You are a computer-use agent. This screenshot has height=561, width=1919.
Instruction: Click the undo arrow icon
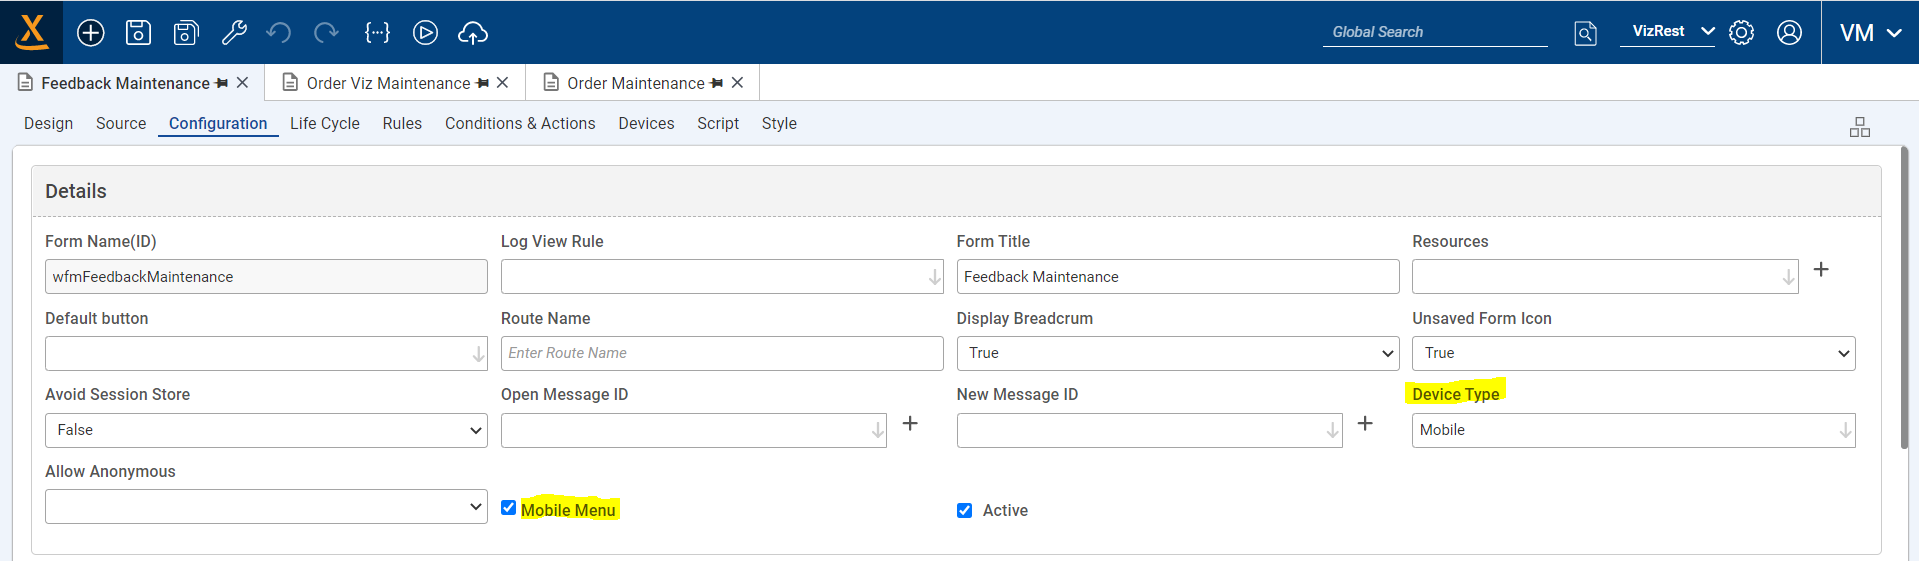coord(279,33)
